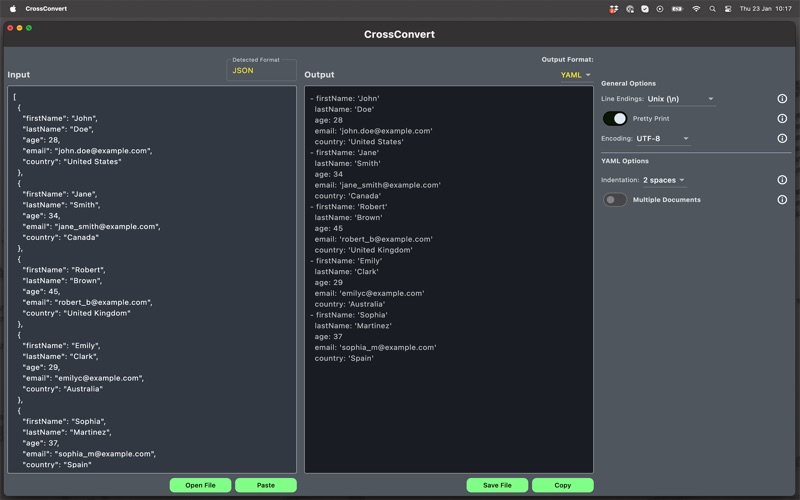800x500 pixels.
Task: Copy the output with Copy button
Action: pos(563,485)
